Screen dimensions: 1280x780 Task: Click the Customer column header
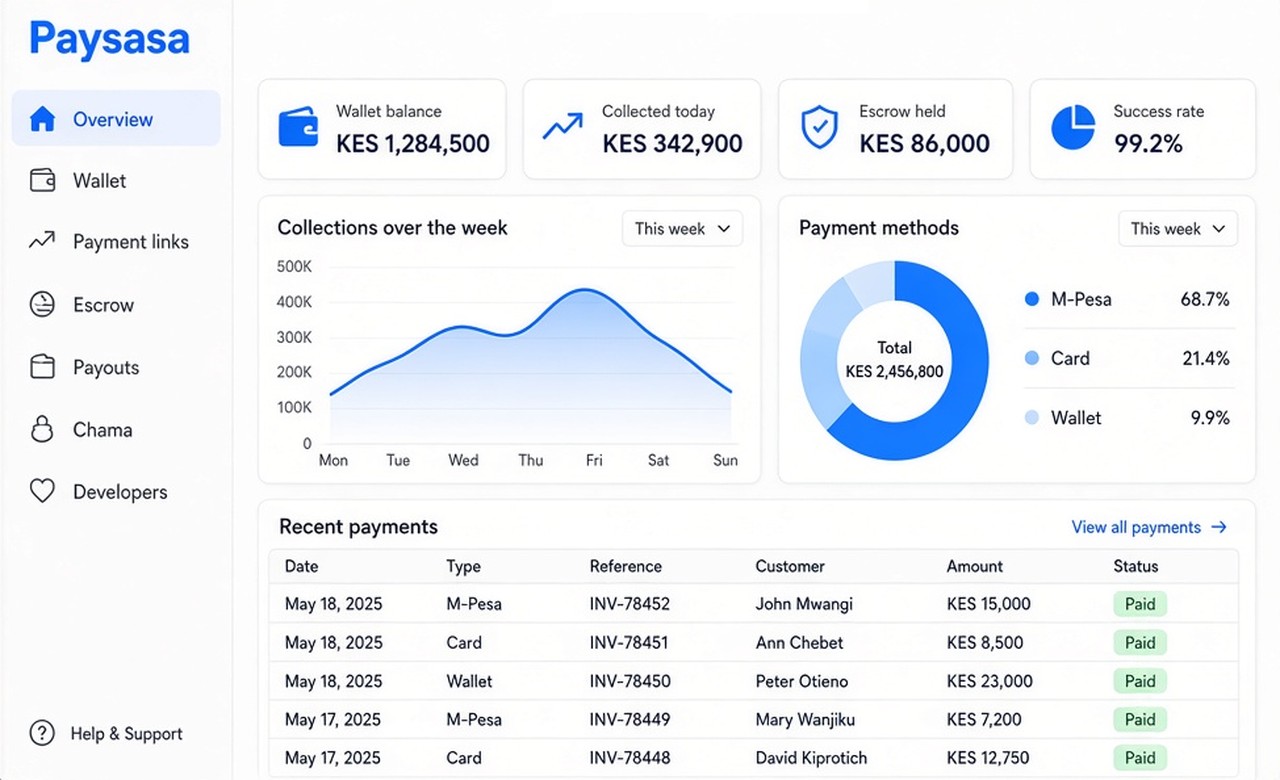coord(790,566)
